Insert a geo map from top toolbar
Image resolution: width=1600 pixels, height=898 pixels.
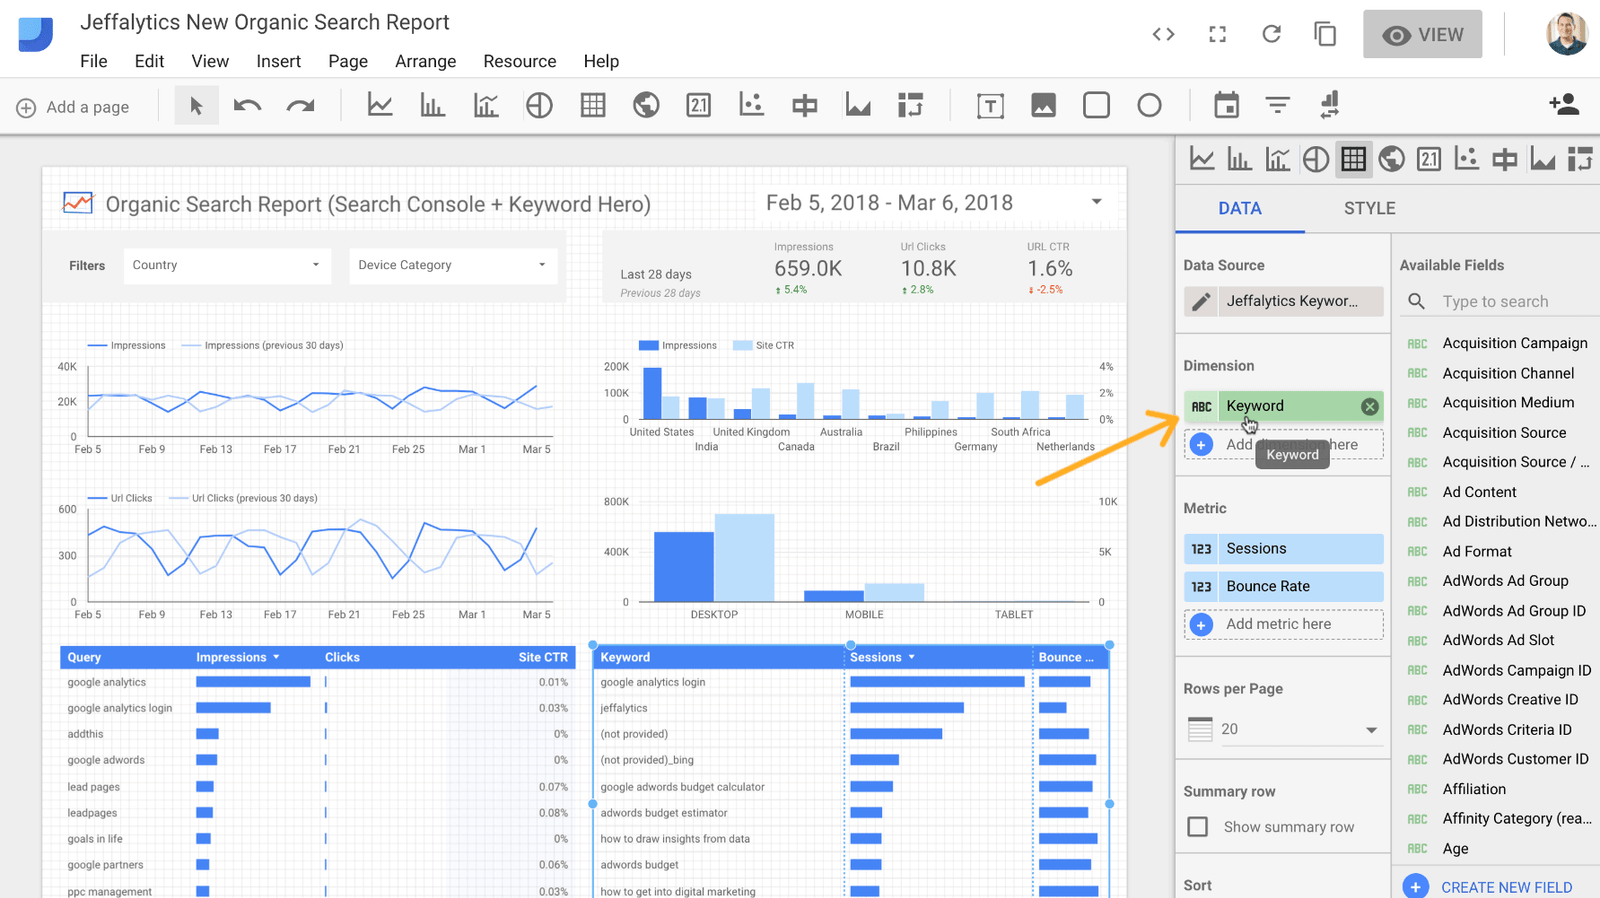646,105
